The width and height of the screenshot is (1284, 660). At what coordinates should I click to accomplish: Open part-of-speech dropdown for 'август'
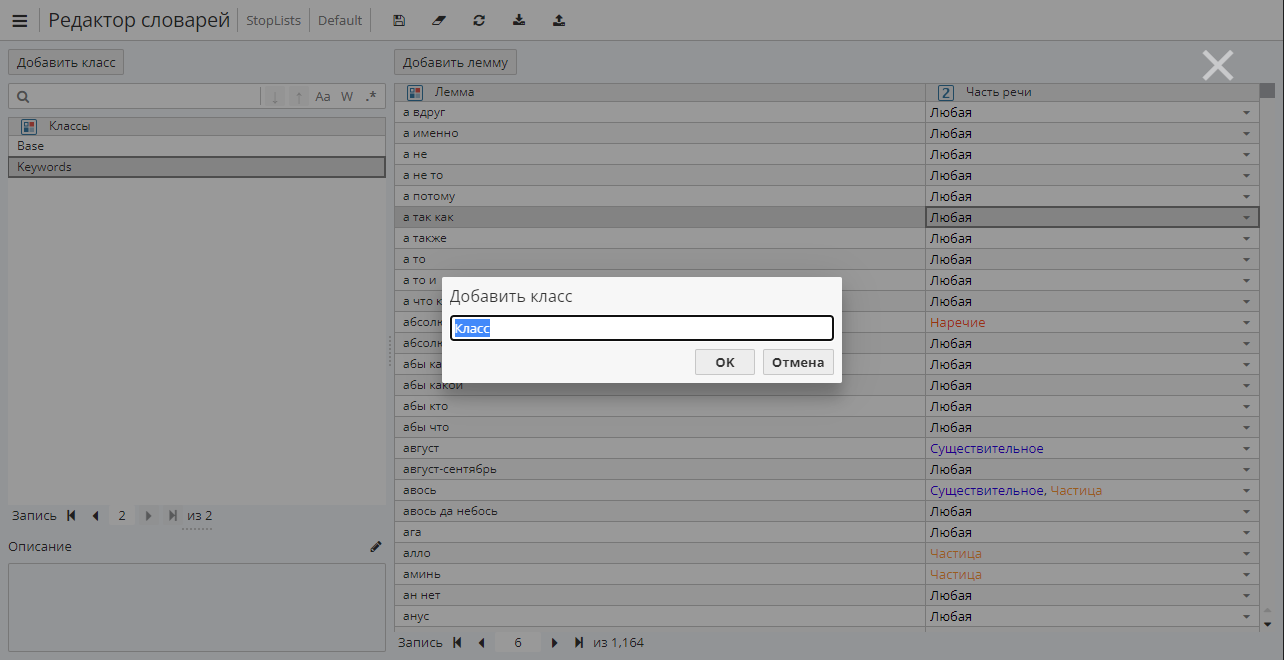click(1246, 449)
